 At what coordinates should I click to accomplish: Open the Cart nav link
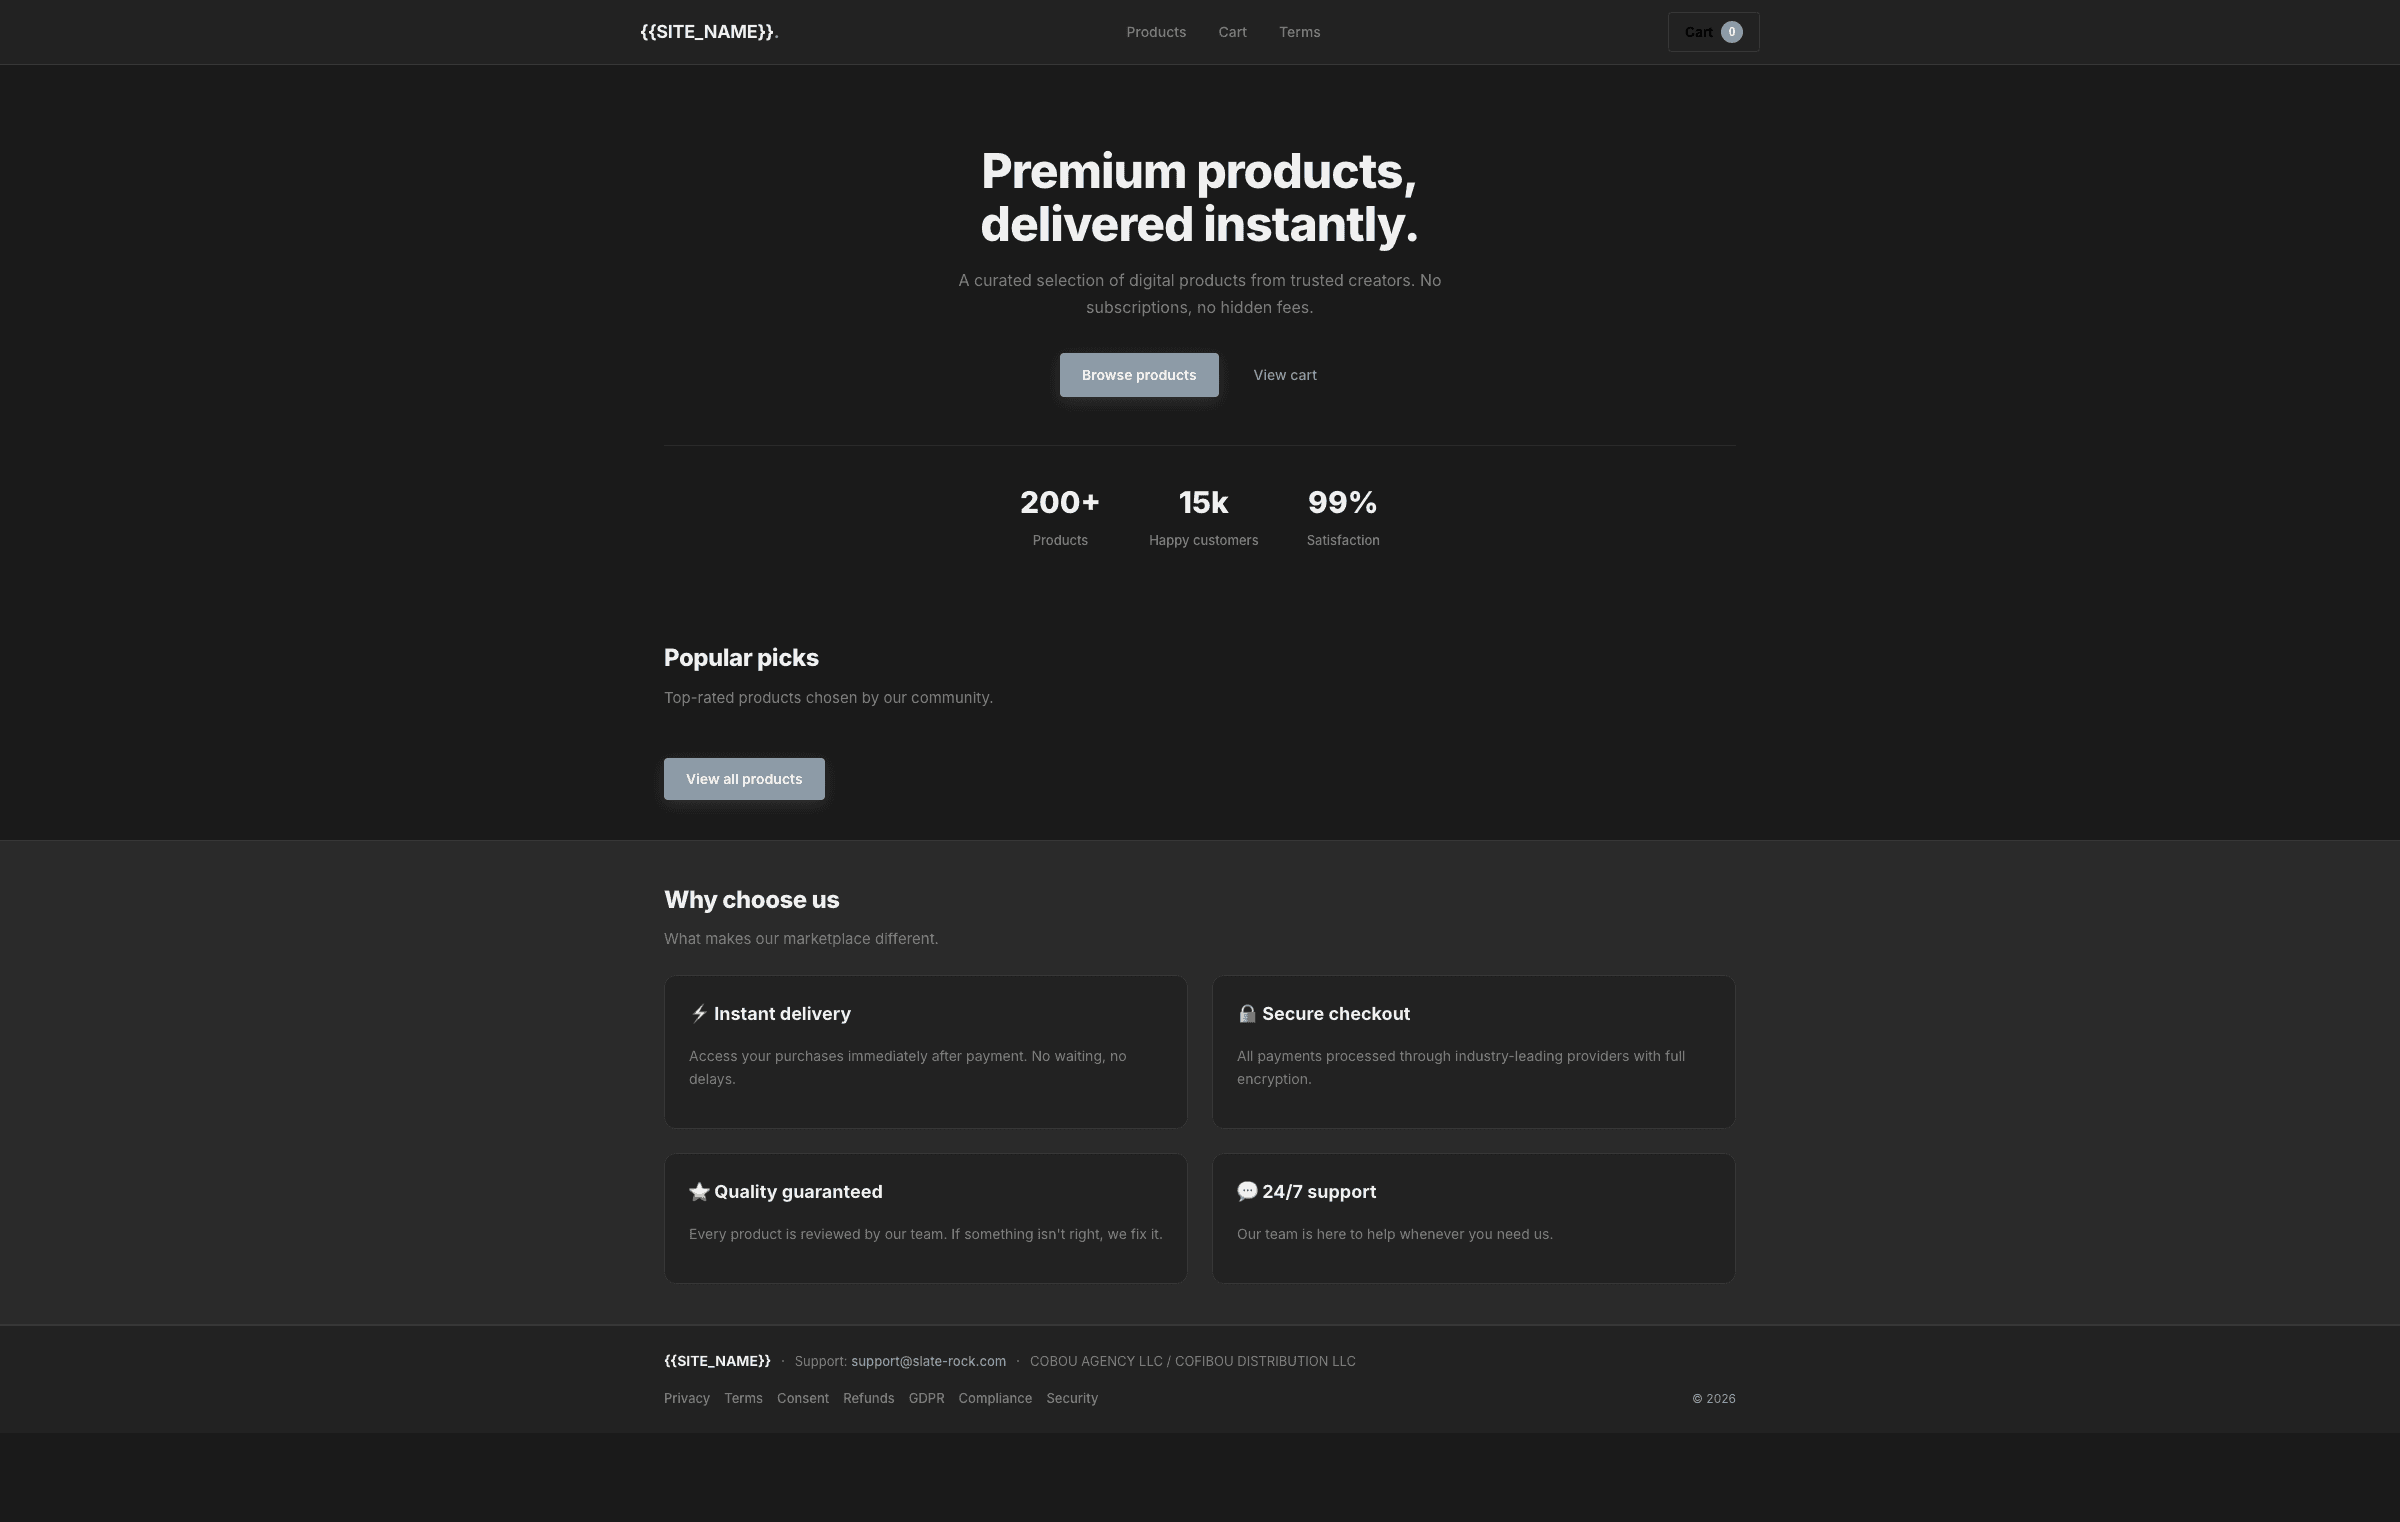pyautogui.click(x=1232, y=32)
